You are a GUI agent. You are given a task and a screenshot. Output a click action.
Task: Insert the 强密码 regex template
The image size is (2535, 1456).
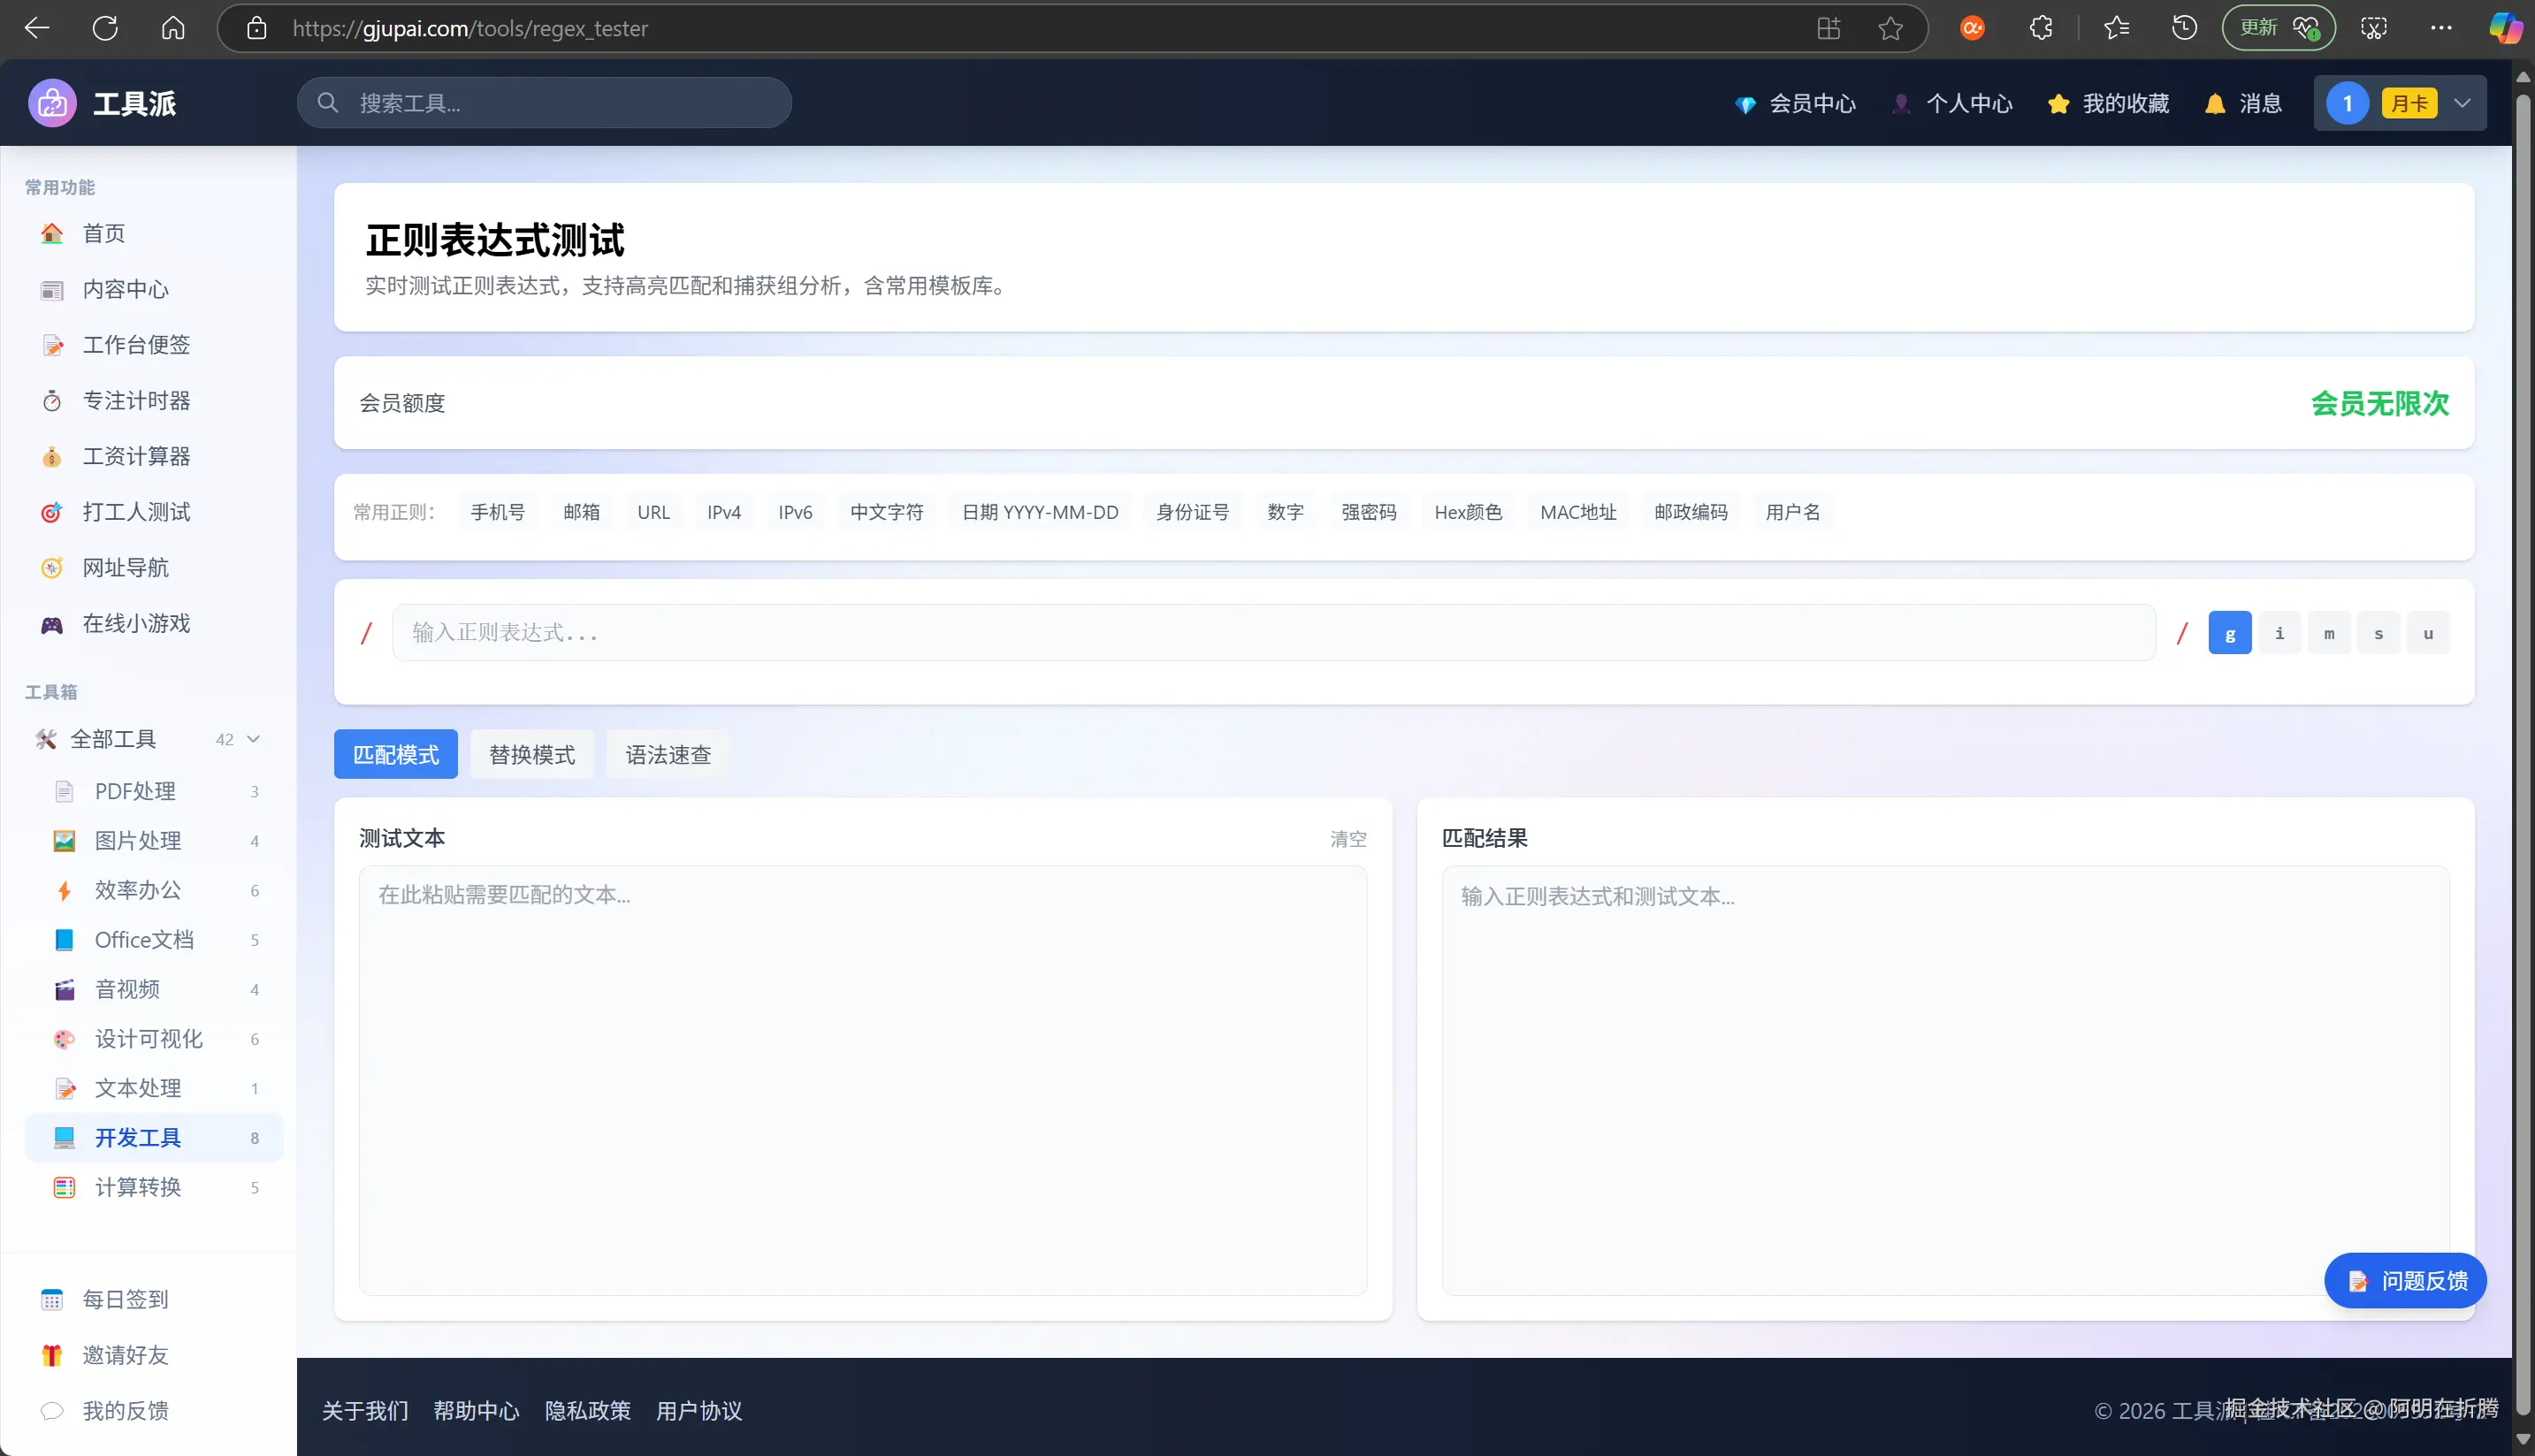tap(1368, 512)
